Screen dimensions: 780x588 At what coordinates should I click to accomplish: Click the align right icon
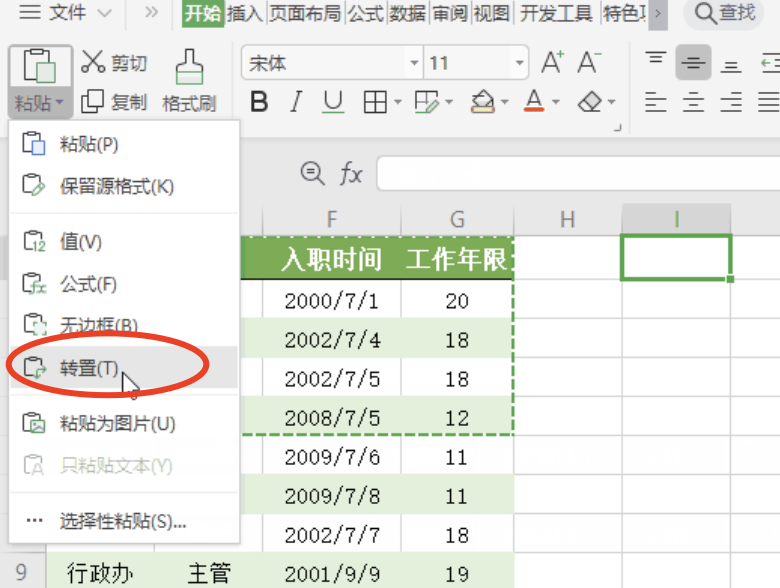pos(731,102)
